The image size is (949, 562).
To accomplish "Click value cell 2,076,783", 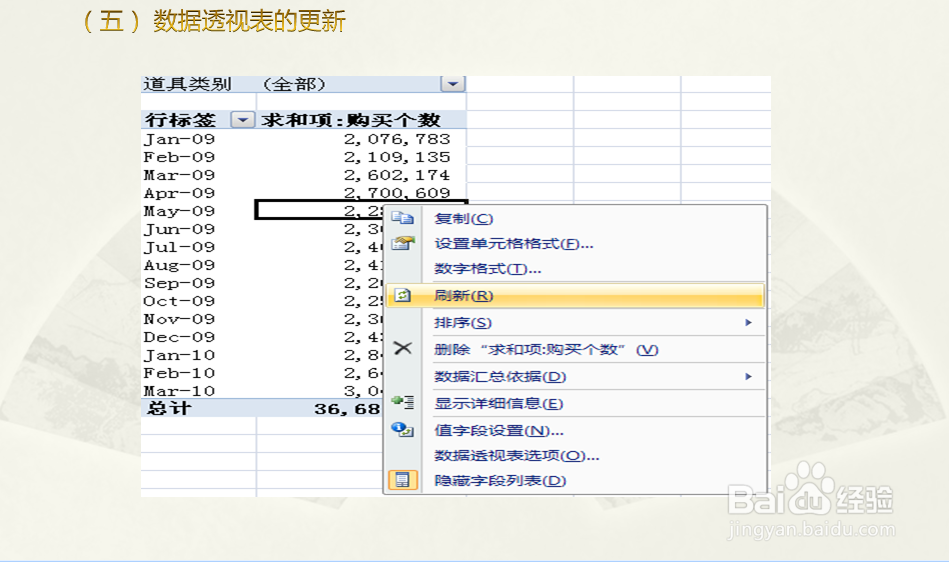I will (397, 139).
